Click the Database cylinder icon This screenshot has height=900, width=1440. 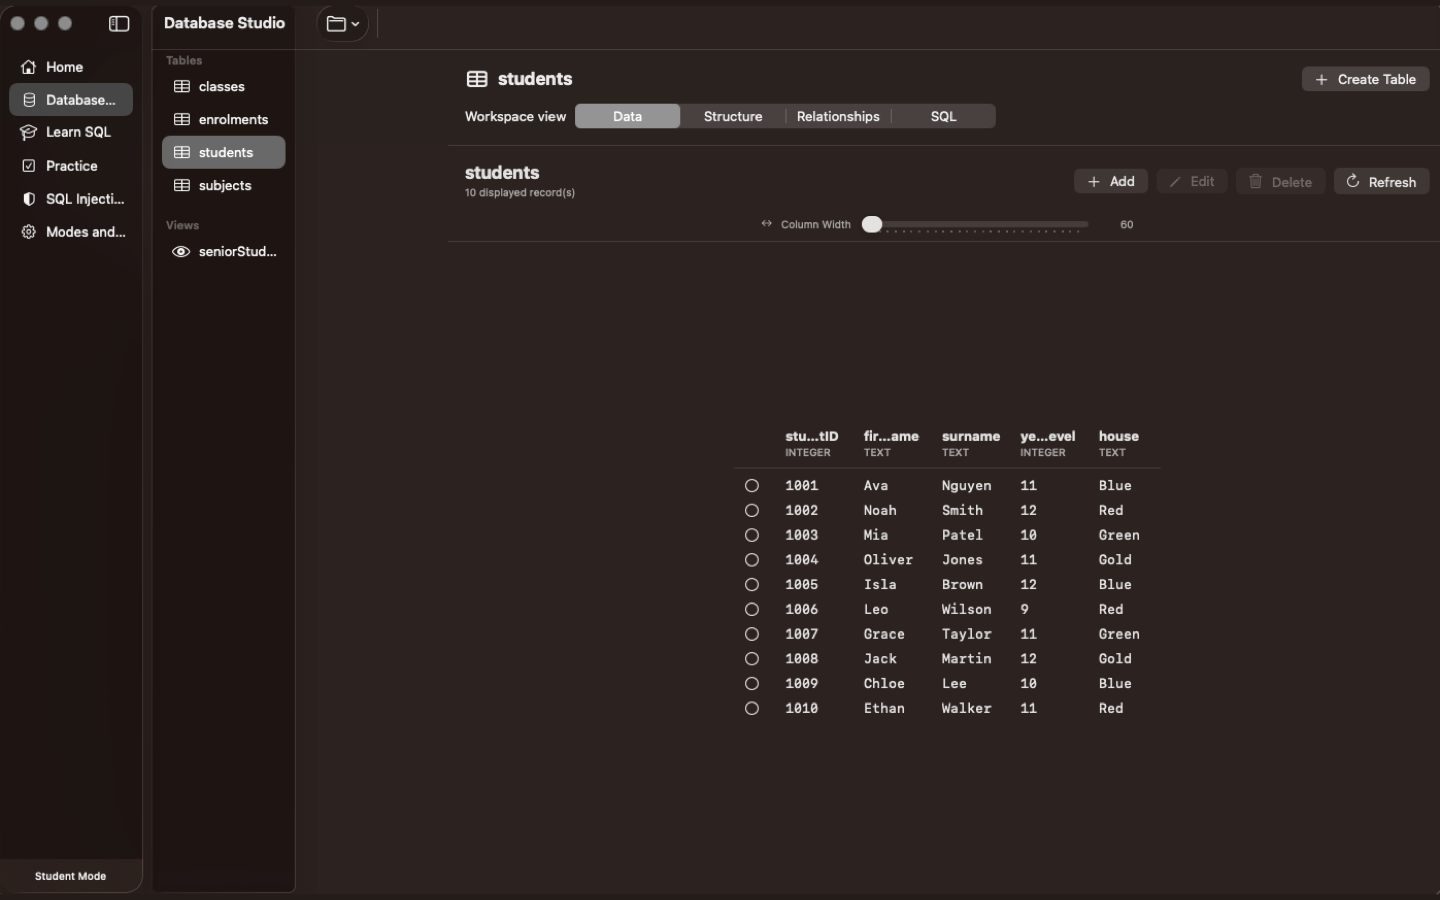coord(29,100)
